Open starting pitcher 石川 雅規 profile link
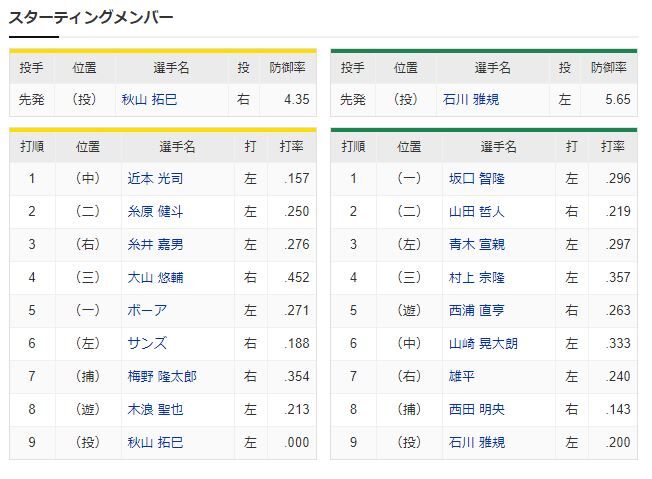The width and height of the screenshot is (652, 479). click(471, 99)
